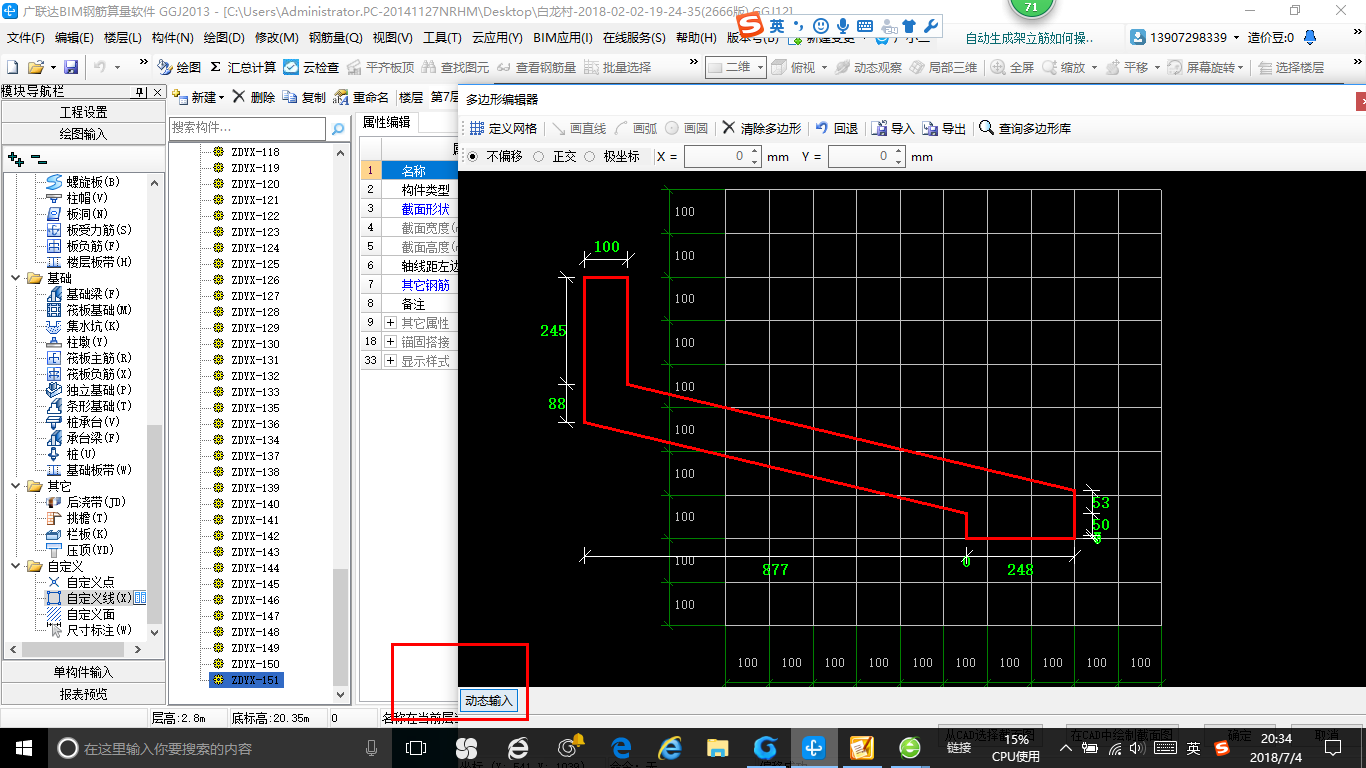Open the 钢筋量(Q) menu

point(336,37)
